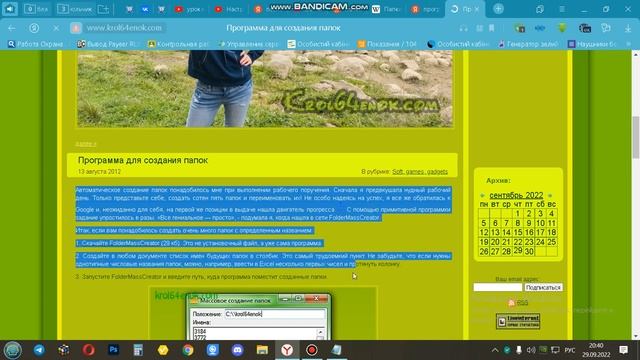Viewport: 640px width, 360px height.
Task: Open Discord from the taskbar
Action: tap(238, 350)
